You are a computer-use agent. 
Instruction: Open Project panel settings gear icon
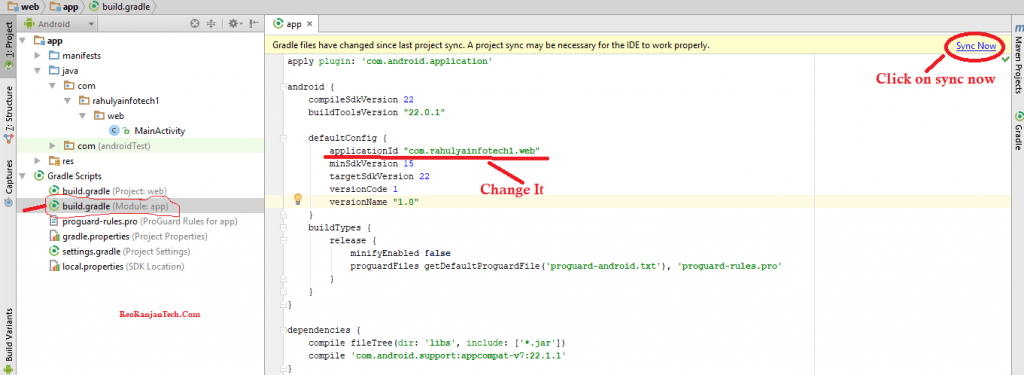coord(235,24)
